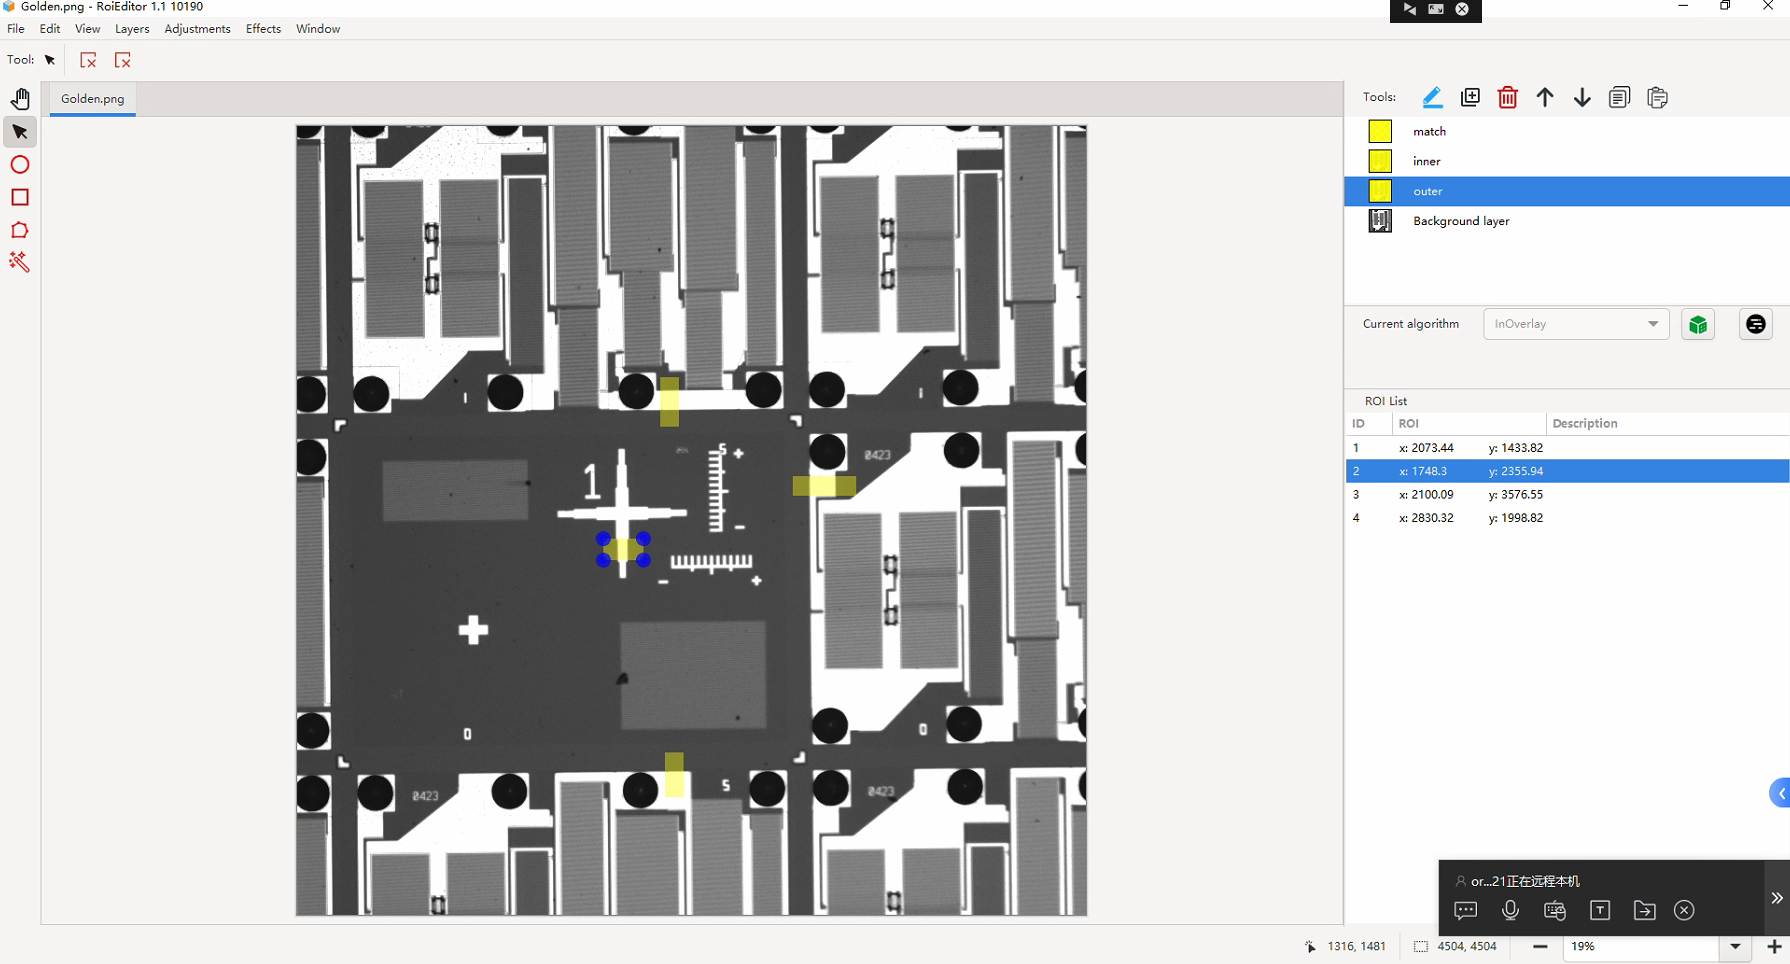1790x964 pixels.
Task: Click the edit layer pencil icon
Action: (x=1432, y=97)
